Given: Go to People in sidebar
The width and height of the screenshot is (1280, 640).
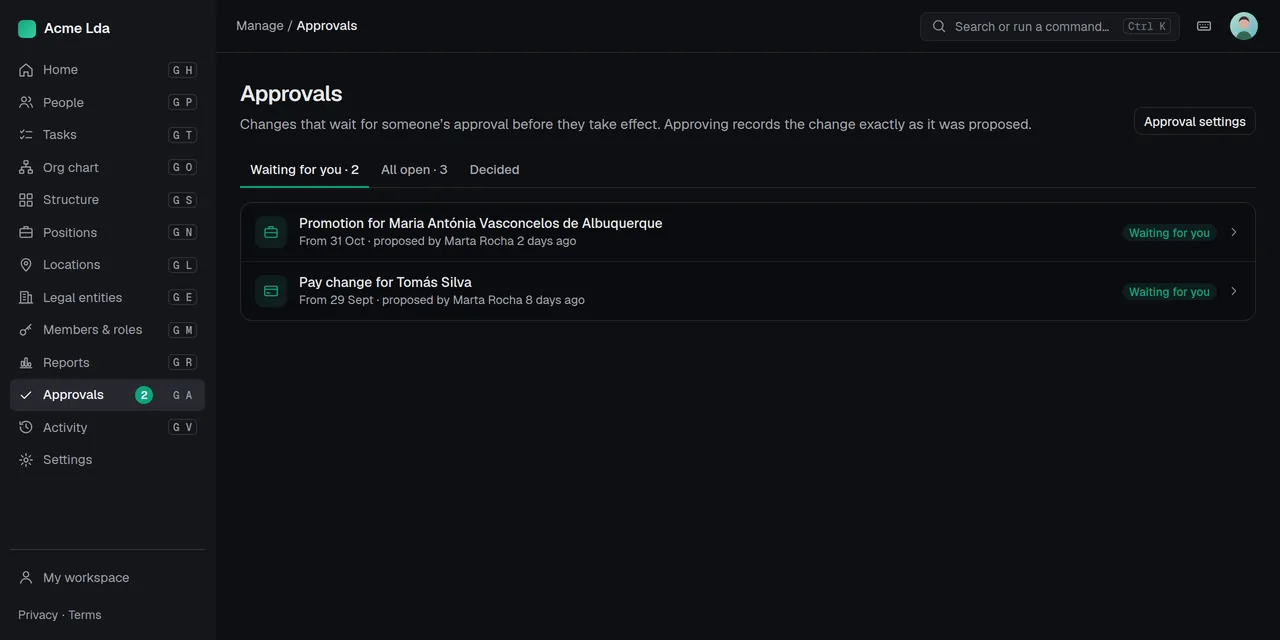Looking at the screenshot, I should tap(107, 102).
